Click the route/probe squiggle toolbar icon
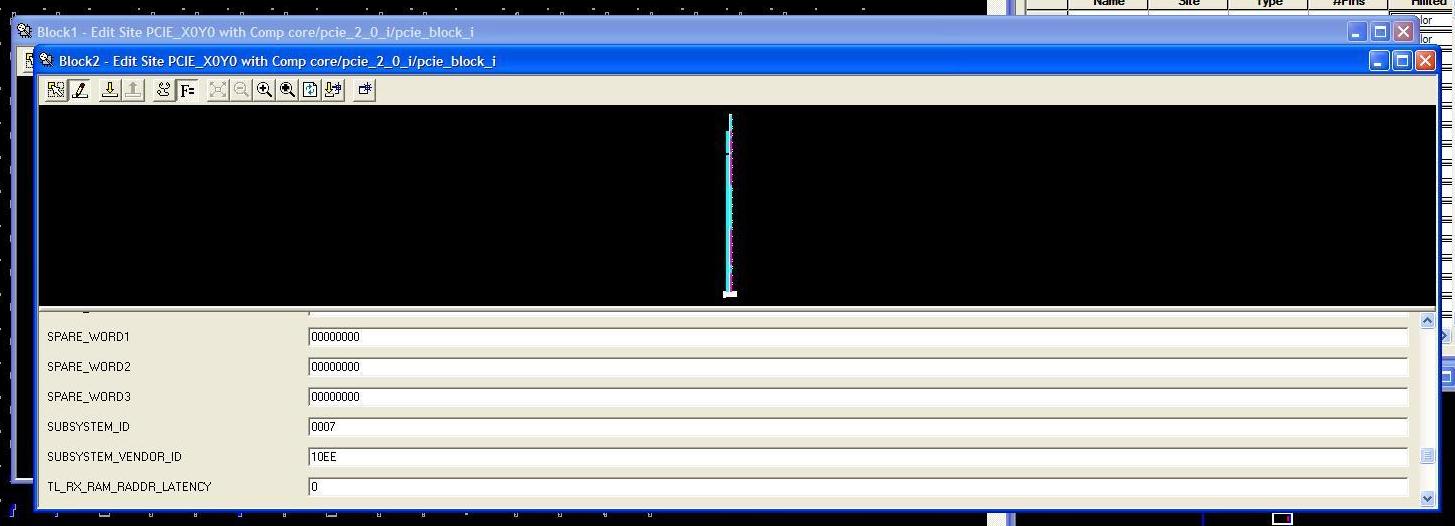The image size is (1455, 526). pos(164,90)
